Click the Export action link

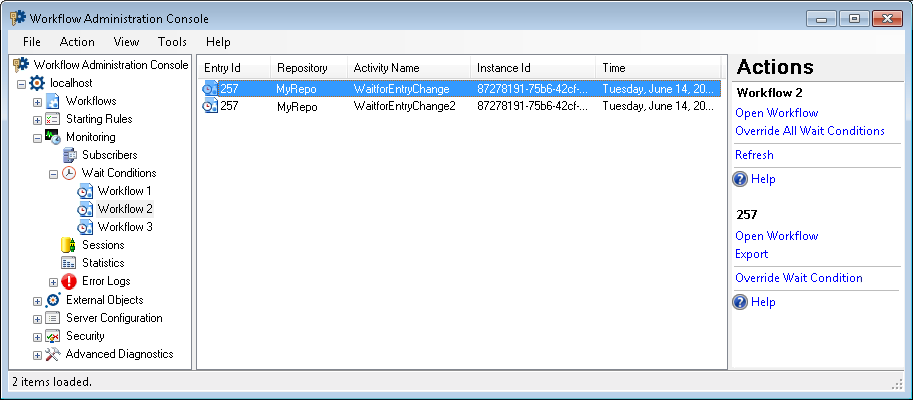tap(751, 254)
